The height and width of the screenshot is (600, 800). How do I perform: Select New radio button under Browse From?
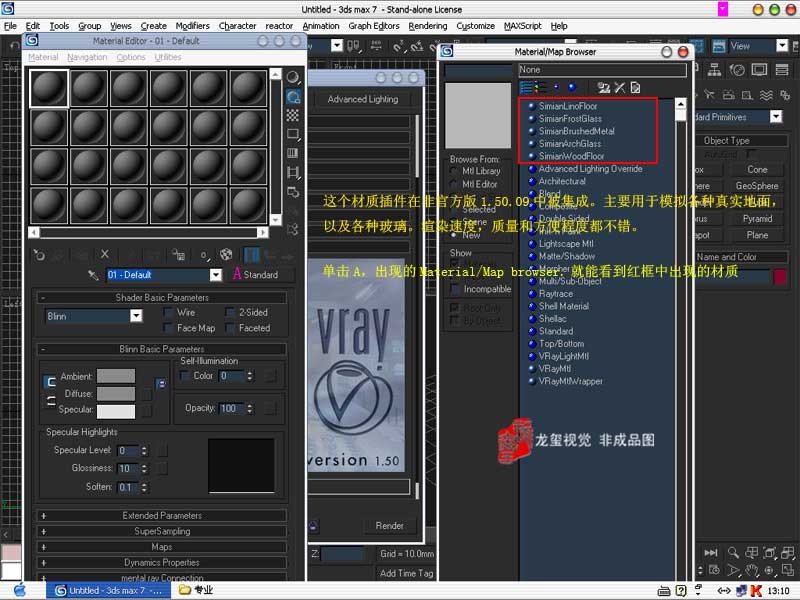[x=453, y=235]
